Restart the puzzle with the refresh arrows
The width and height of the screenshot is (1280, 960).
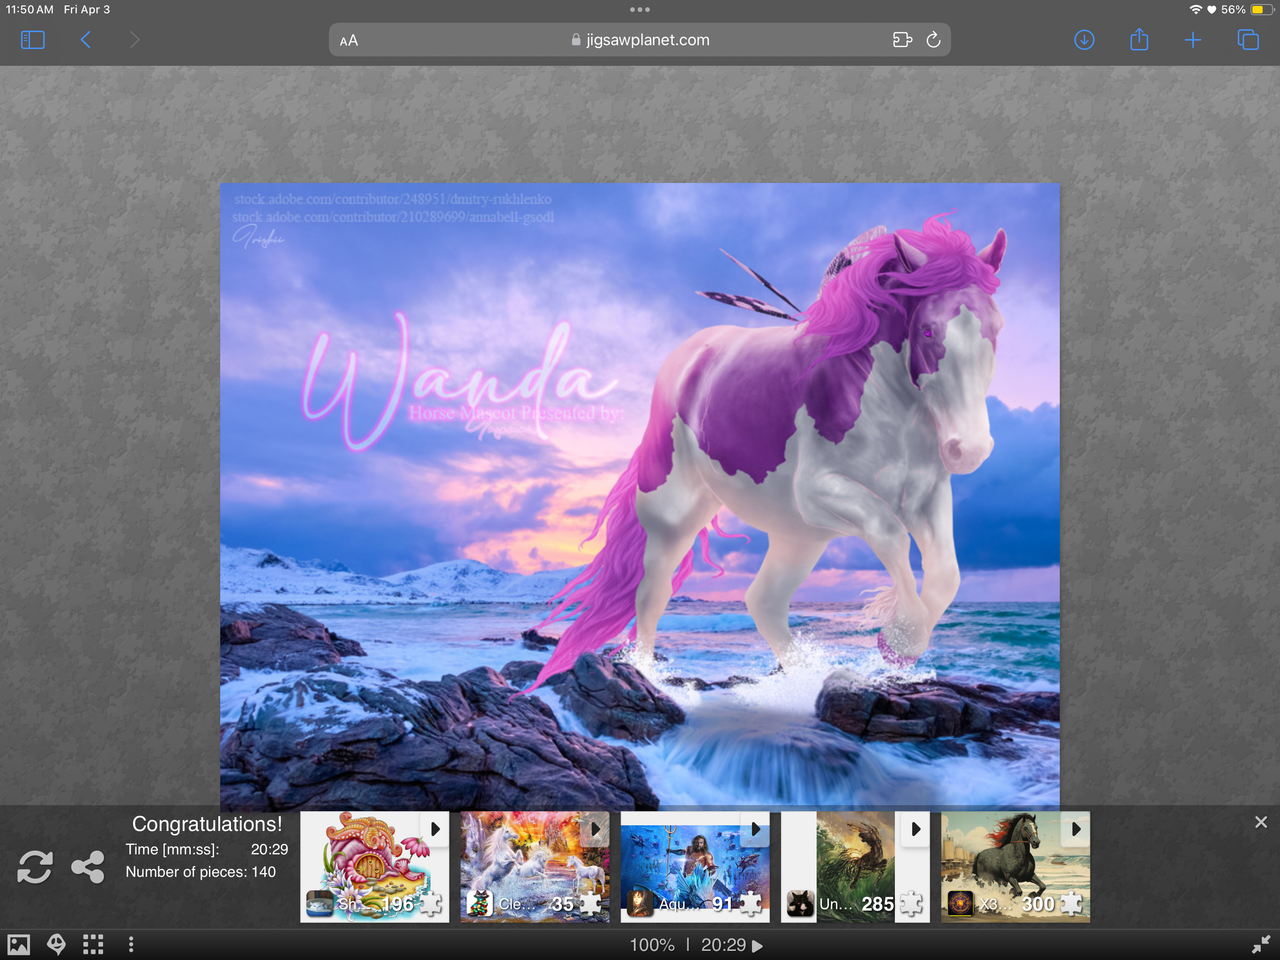click(35, 867)
